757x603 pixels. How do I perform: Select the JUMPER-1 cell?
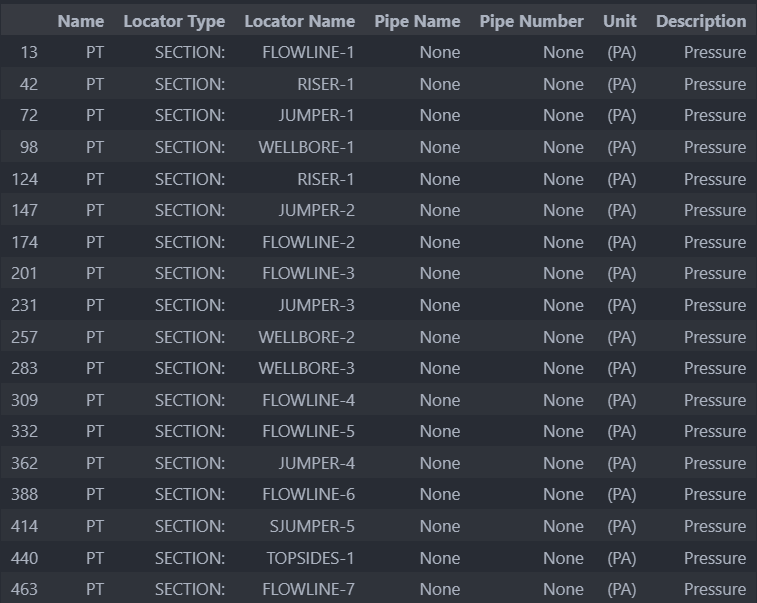tap(317, 115)
